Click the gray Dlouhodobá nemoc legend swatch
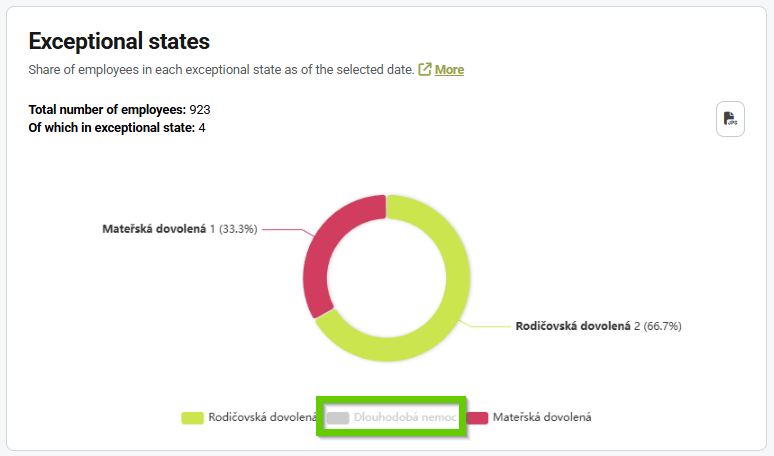The width and height of the screenshot is (774, 456). pos(338,417)
